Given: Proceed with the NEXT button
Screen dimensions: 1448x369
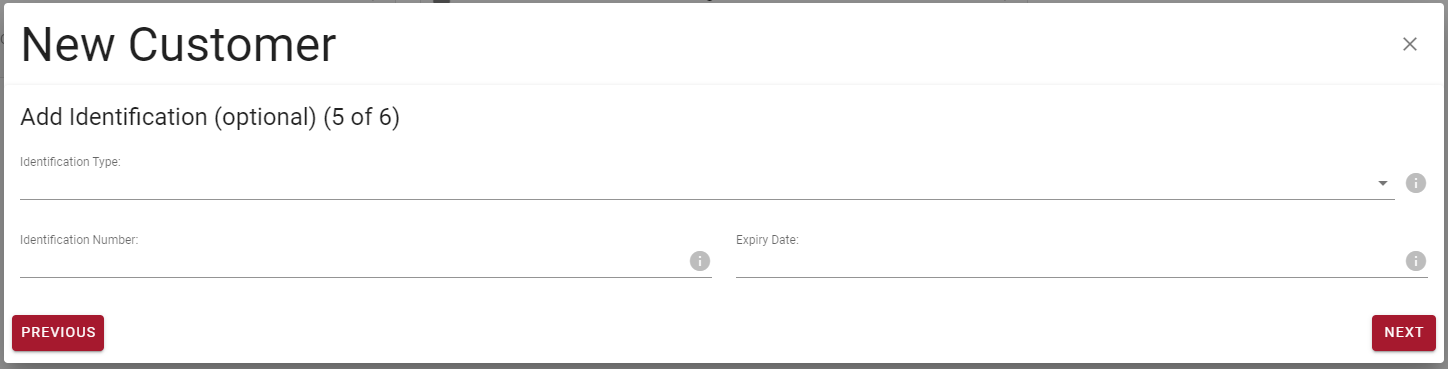Looking at the screenshot, I should 1404,333.
